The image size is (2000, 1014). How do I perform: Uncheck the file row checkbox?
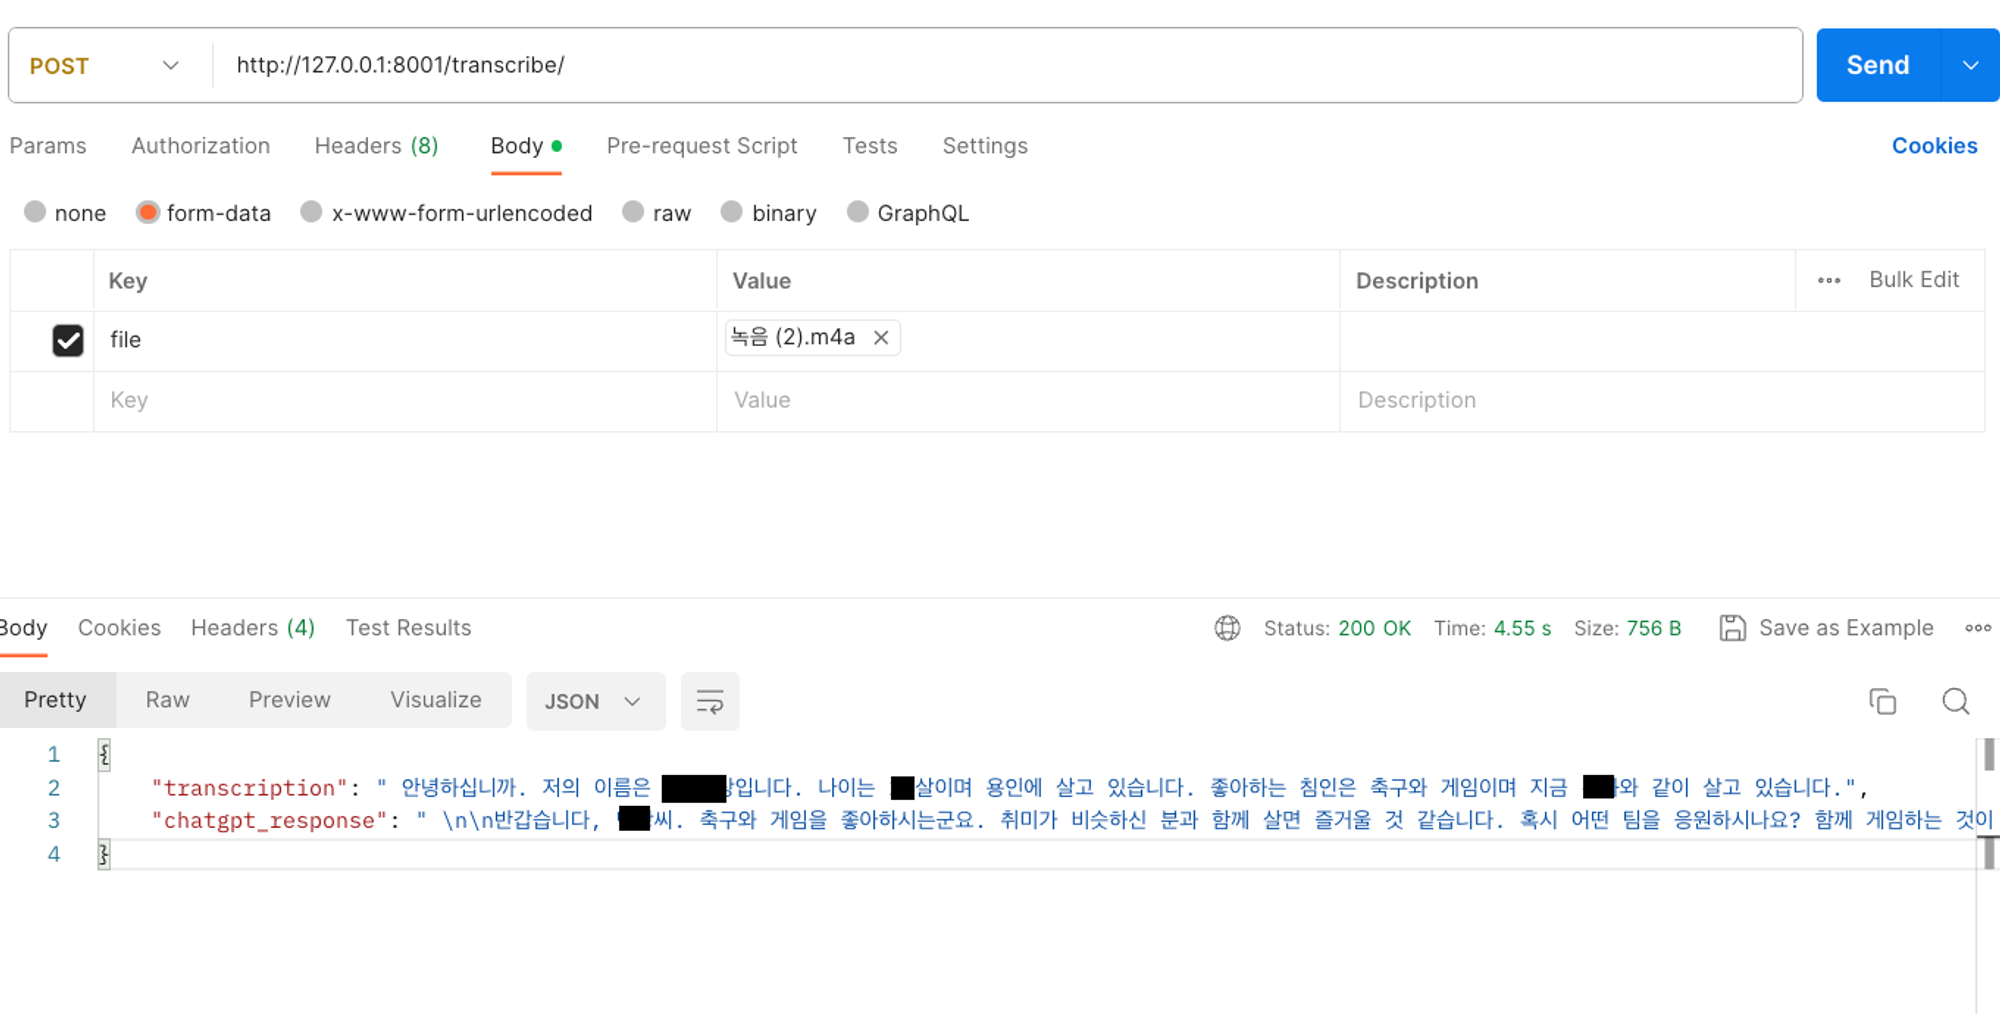68,340
